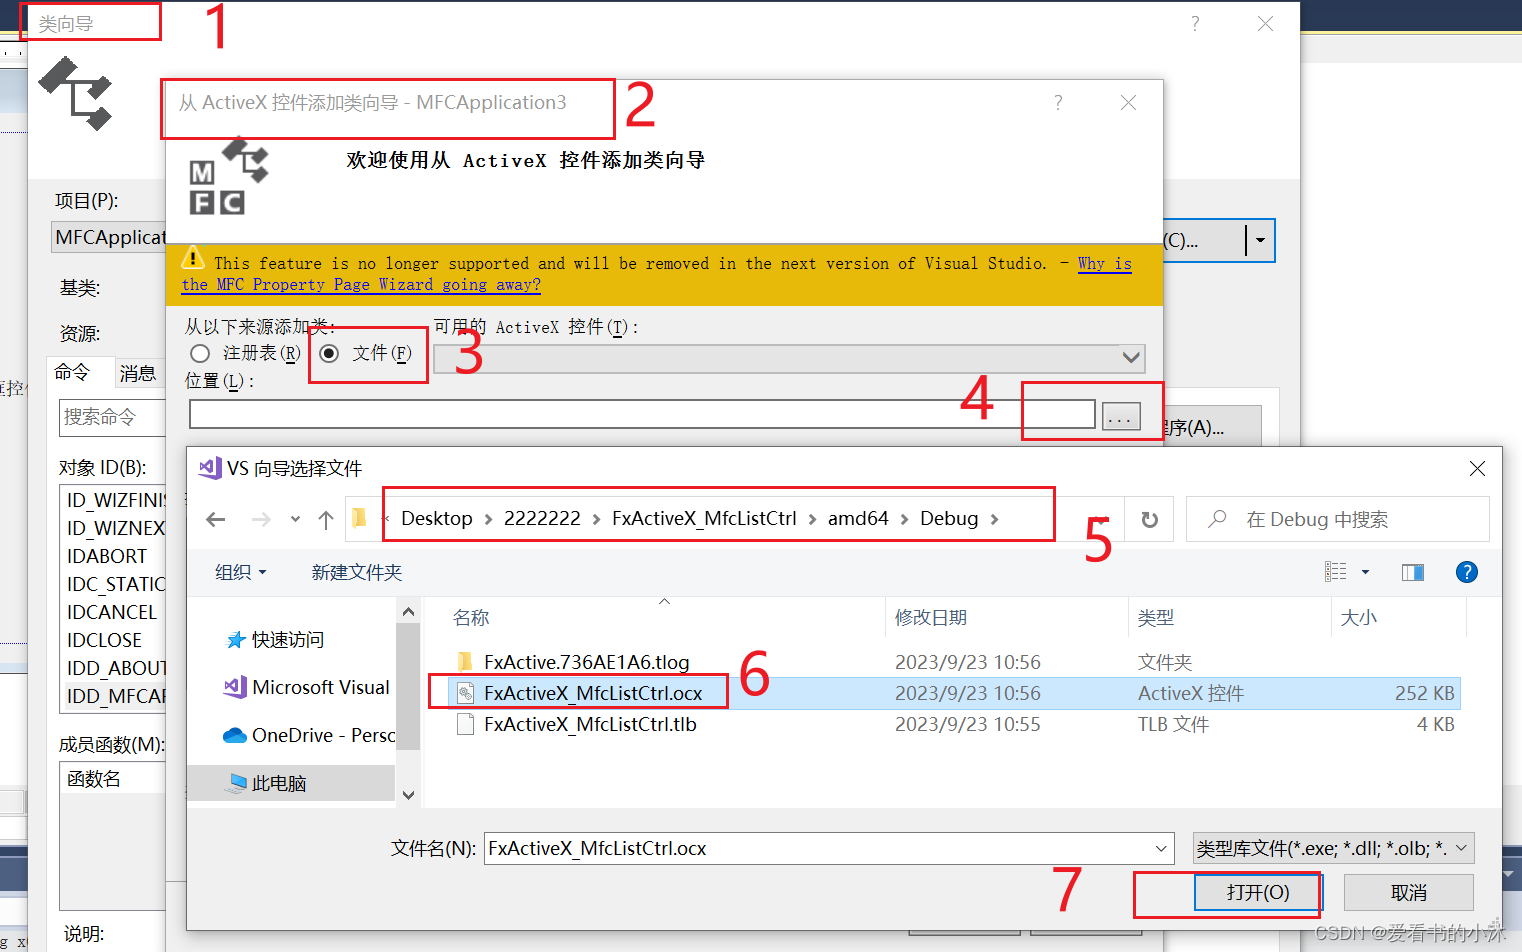Open the view options dropdown arrow
1522x952 pixels.
coord(1365,572)
